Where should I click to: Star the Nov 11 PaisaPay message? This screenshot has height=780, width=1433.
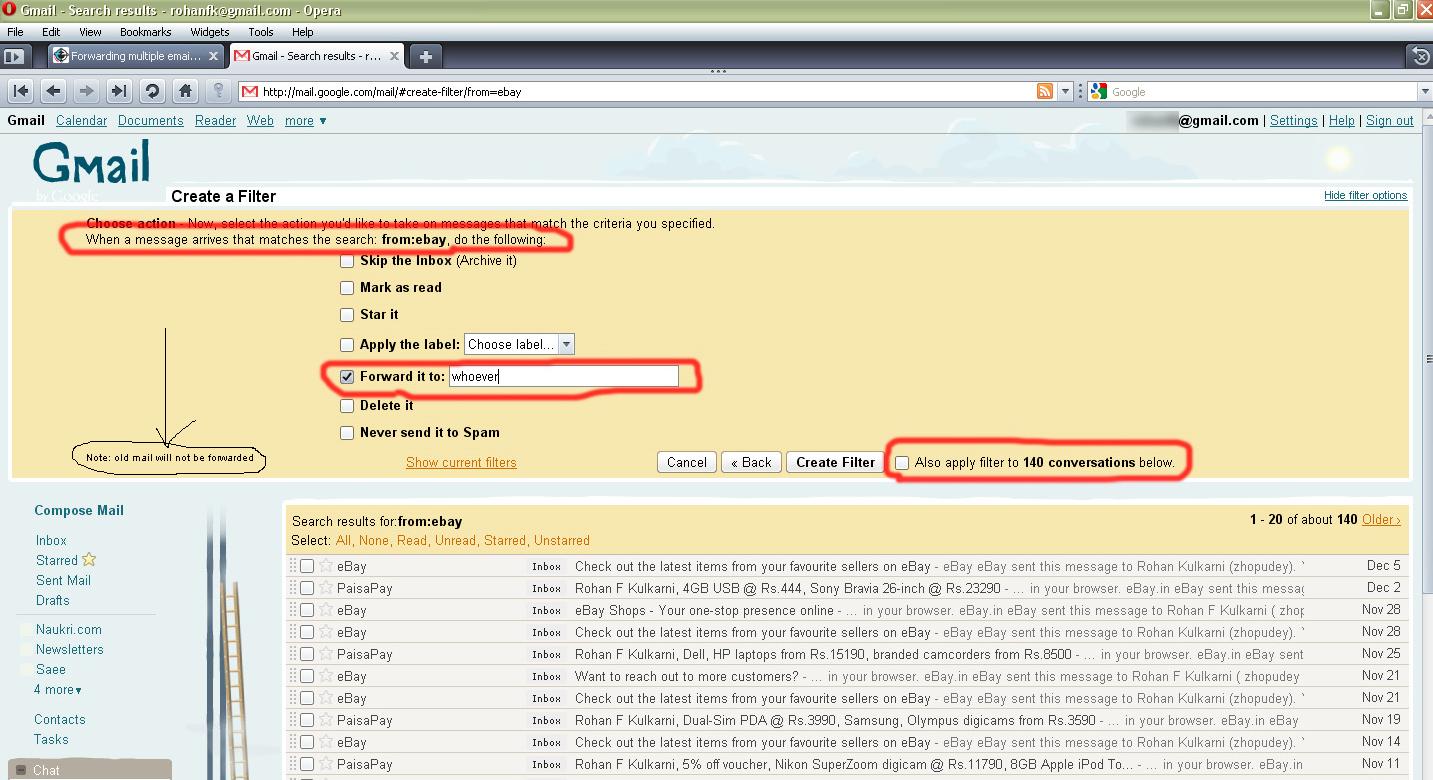pyautogui.click(x=325, y=764)
